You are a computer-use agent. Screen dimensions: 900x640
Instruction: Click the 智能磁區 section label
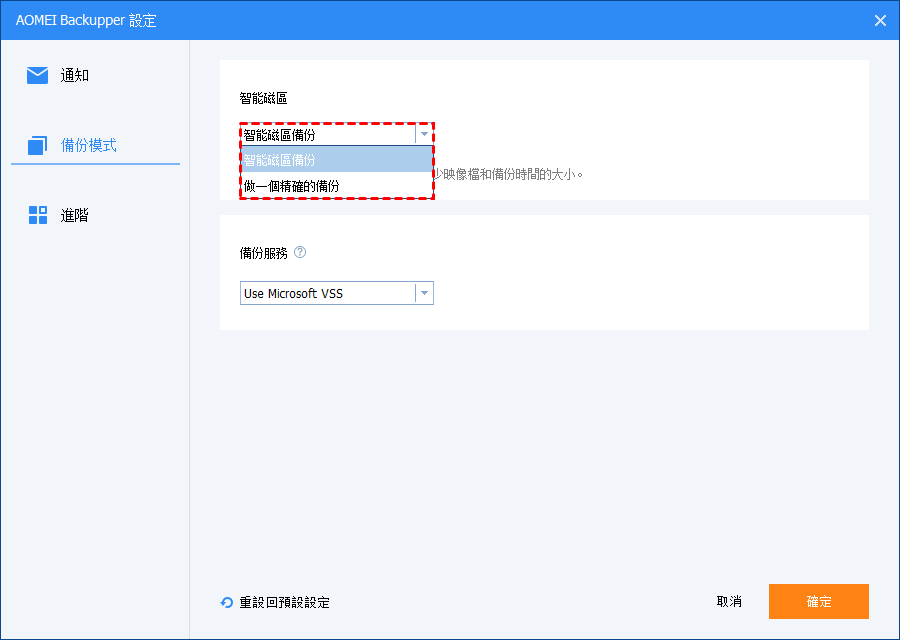click(x=263, y=98)
